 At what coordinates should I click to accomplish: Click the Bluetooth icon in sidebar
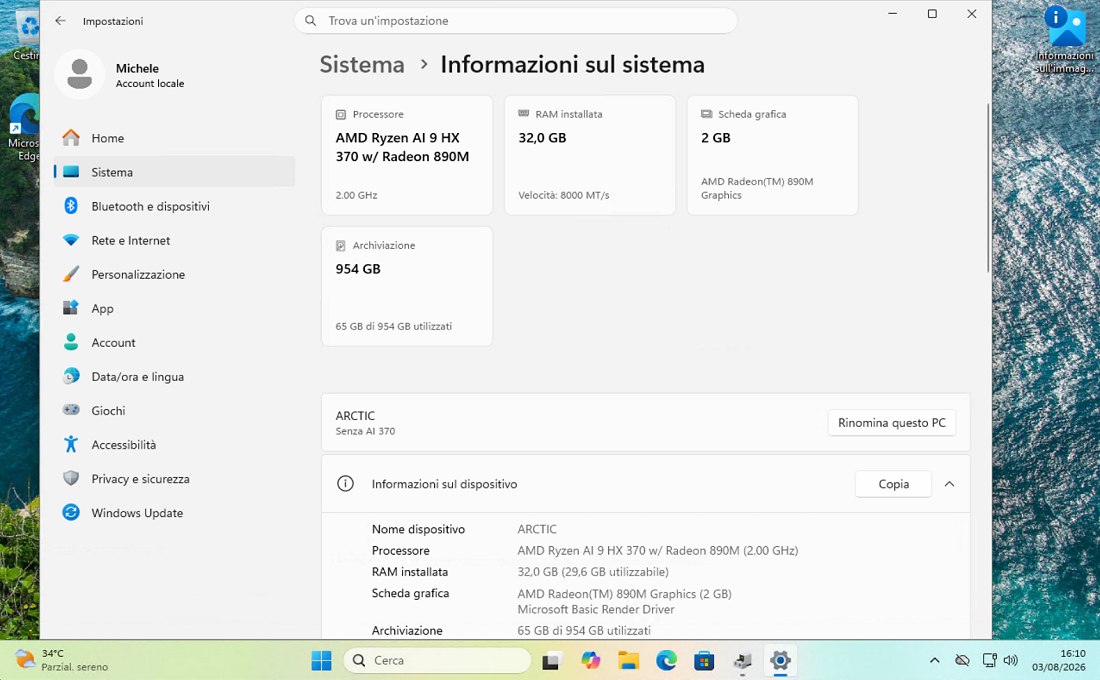coord(71,206)
